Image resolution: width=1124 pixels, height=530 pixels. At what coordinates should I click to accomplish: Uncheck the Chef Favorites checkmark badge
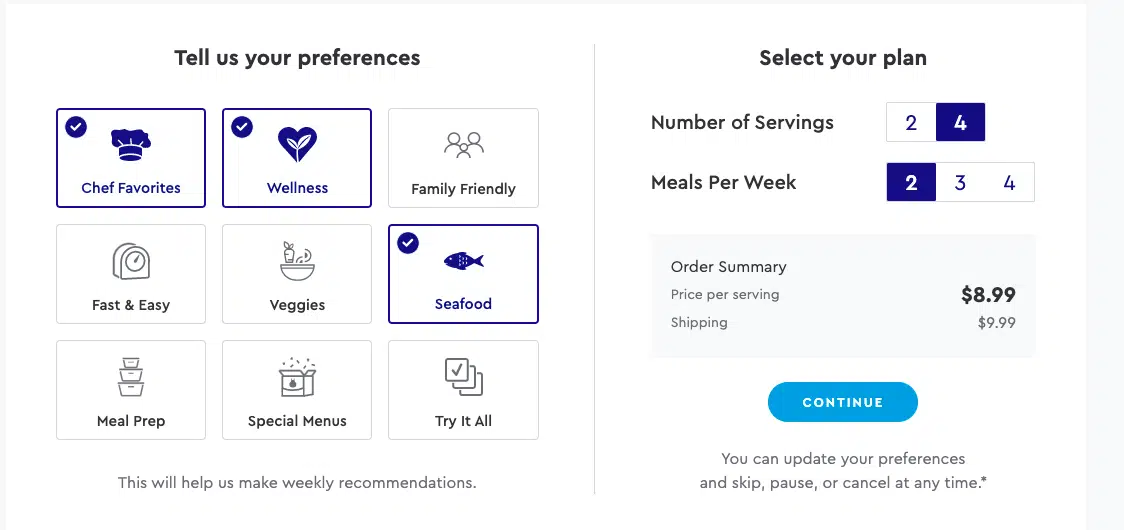(x=76, y=127)
